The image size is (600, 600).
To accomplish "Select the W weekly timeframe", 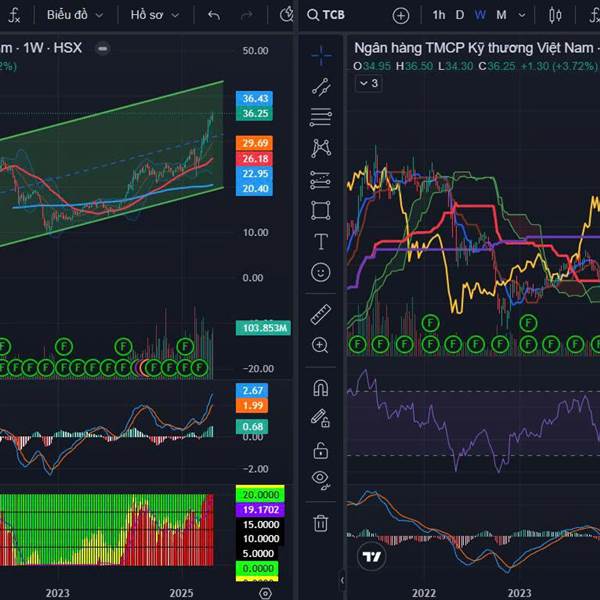I will [x=480, y=15].
